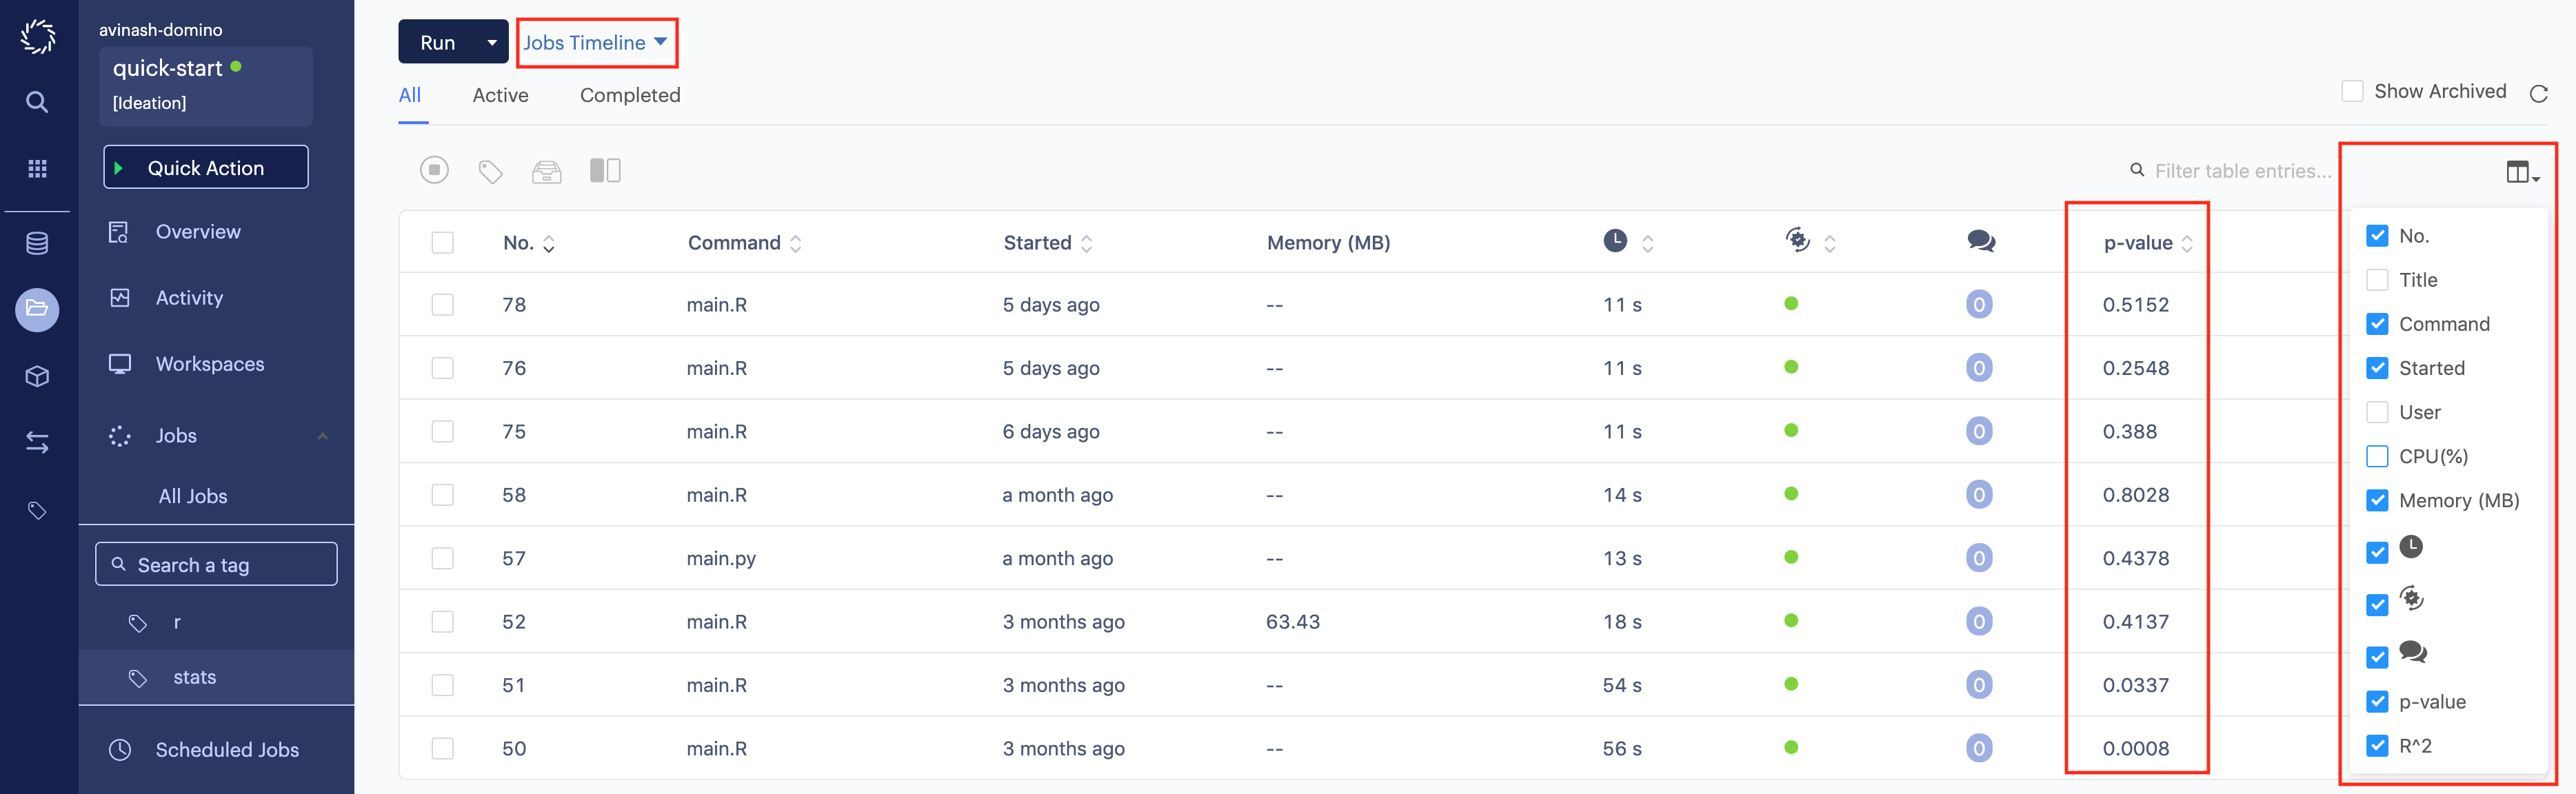Open the data database icon
The height and width of the screenshot is (794, 2576).
[x=37, y=243]
